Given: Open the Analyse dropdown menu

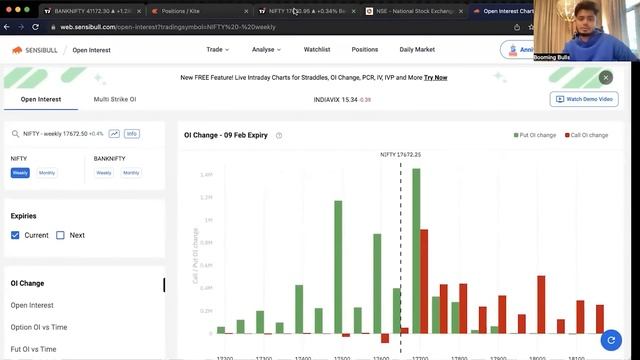Looking at the screenshot, I should click(x=266, y=49).
